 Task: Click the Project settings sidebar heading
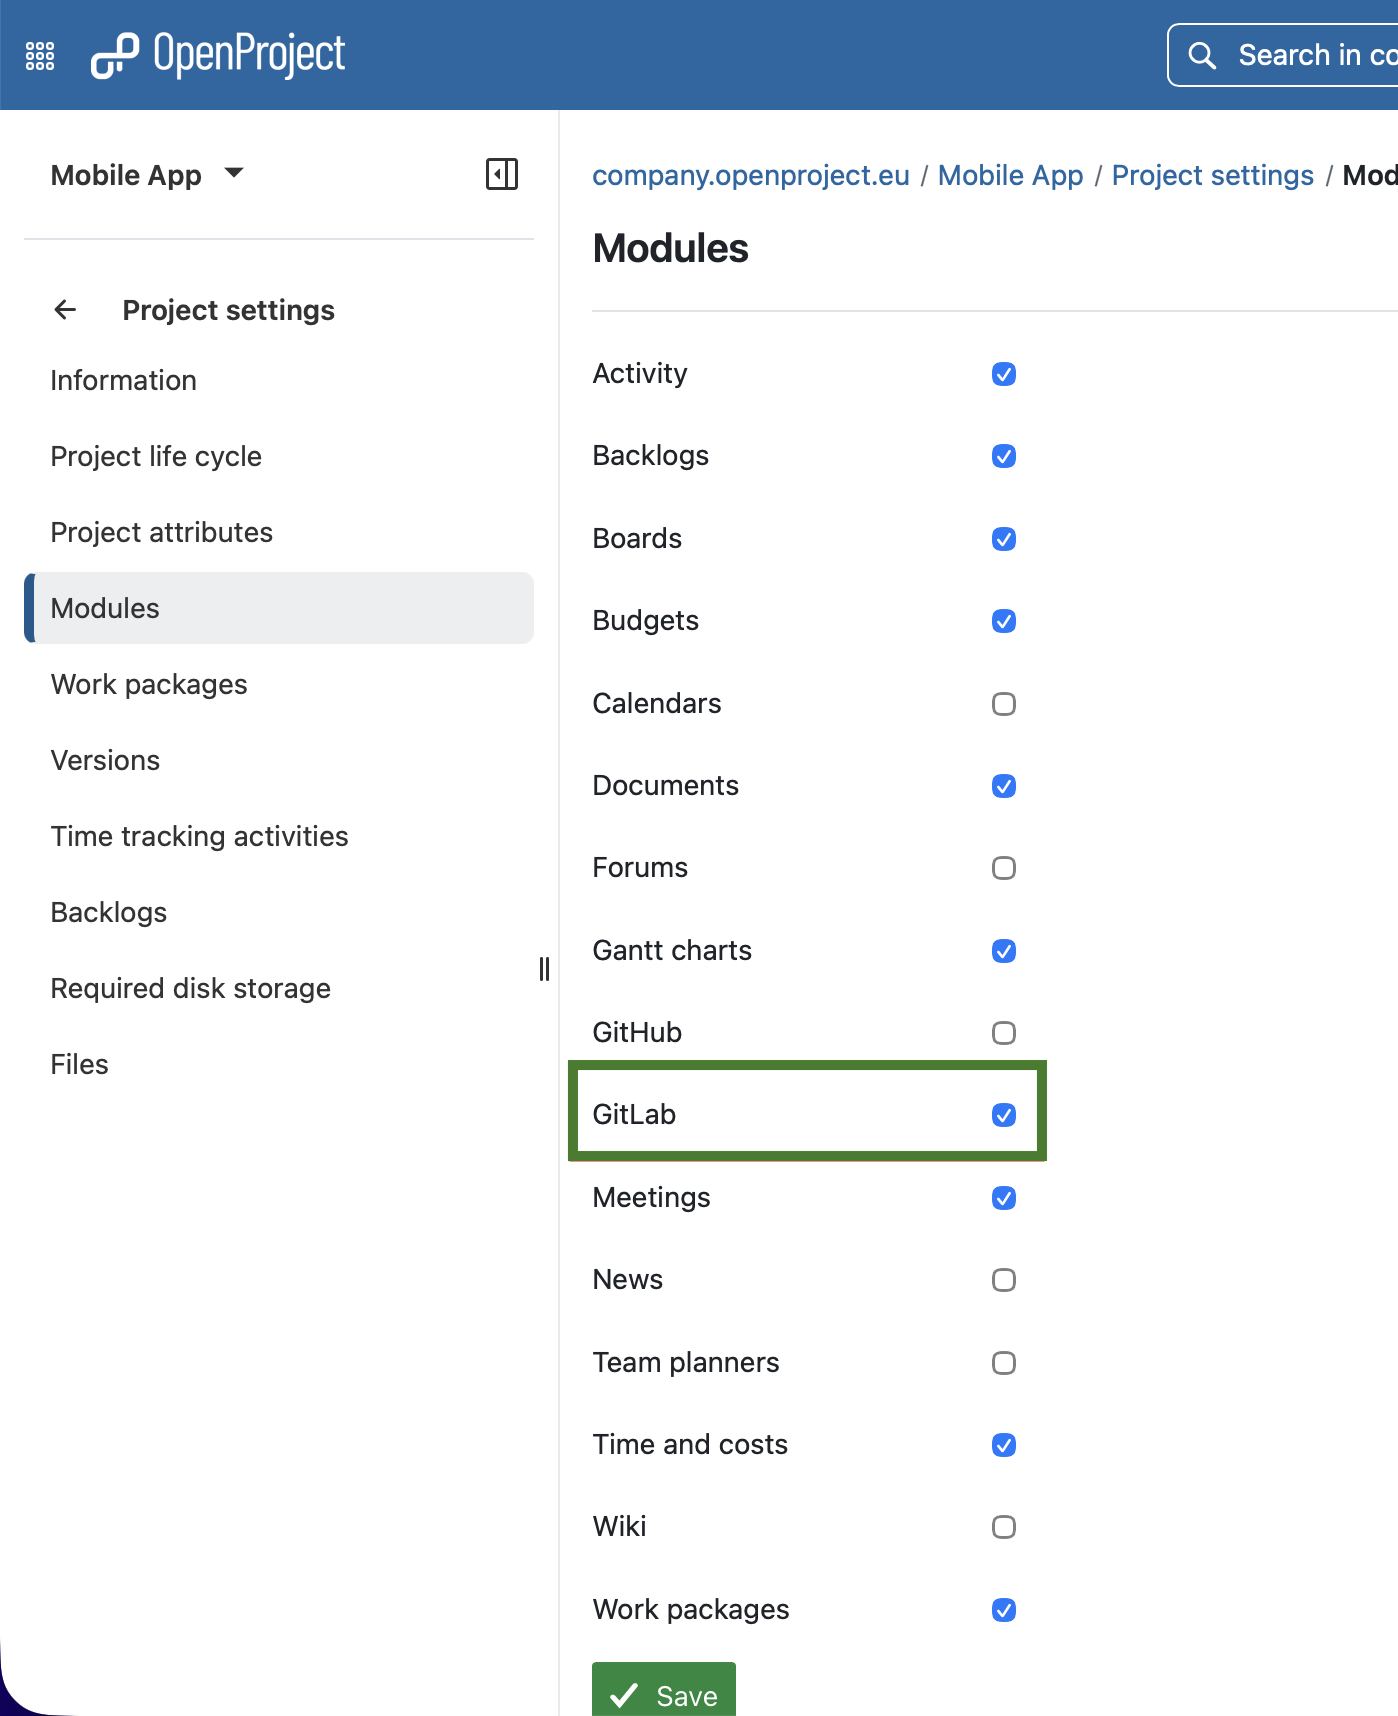pos(229,310)
